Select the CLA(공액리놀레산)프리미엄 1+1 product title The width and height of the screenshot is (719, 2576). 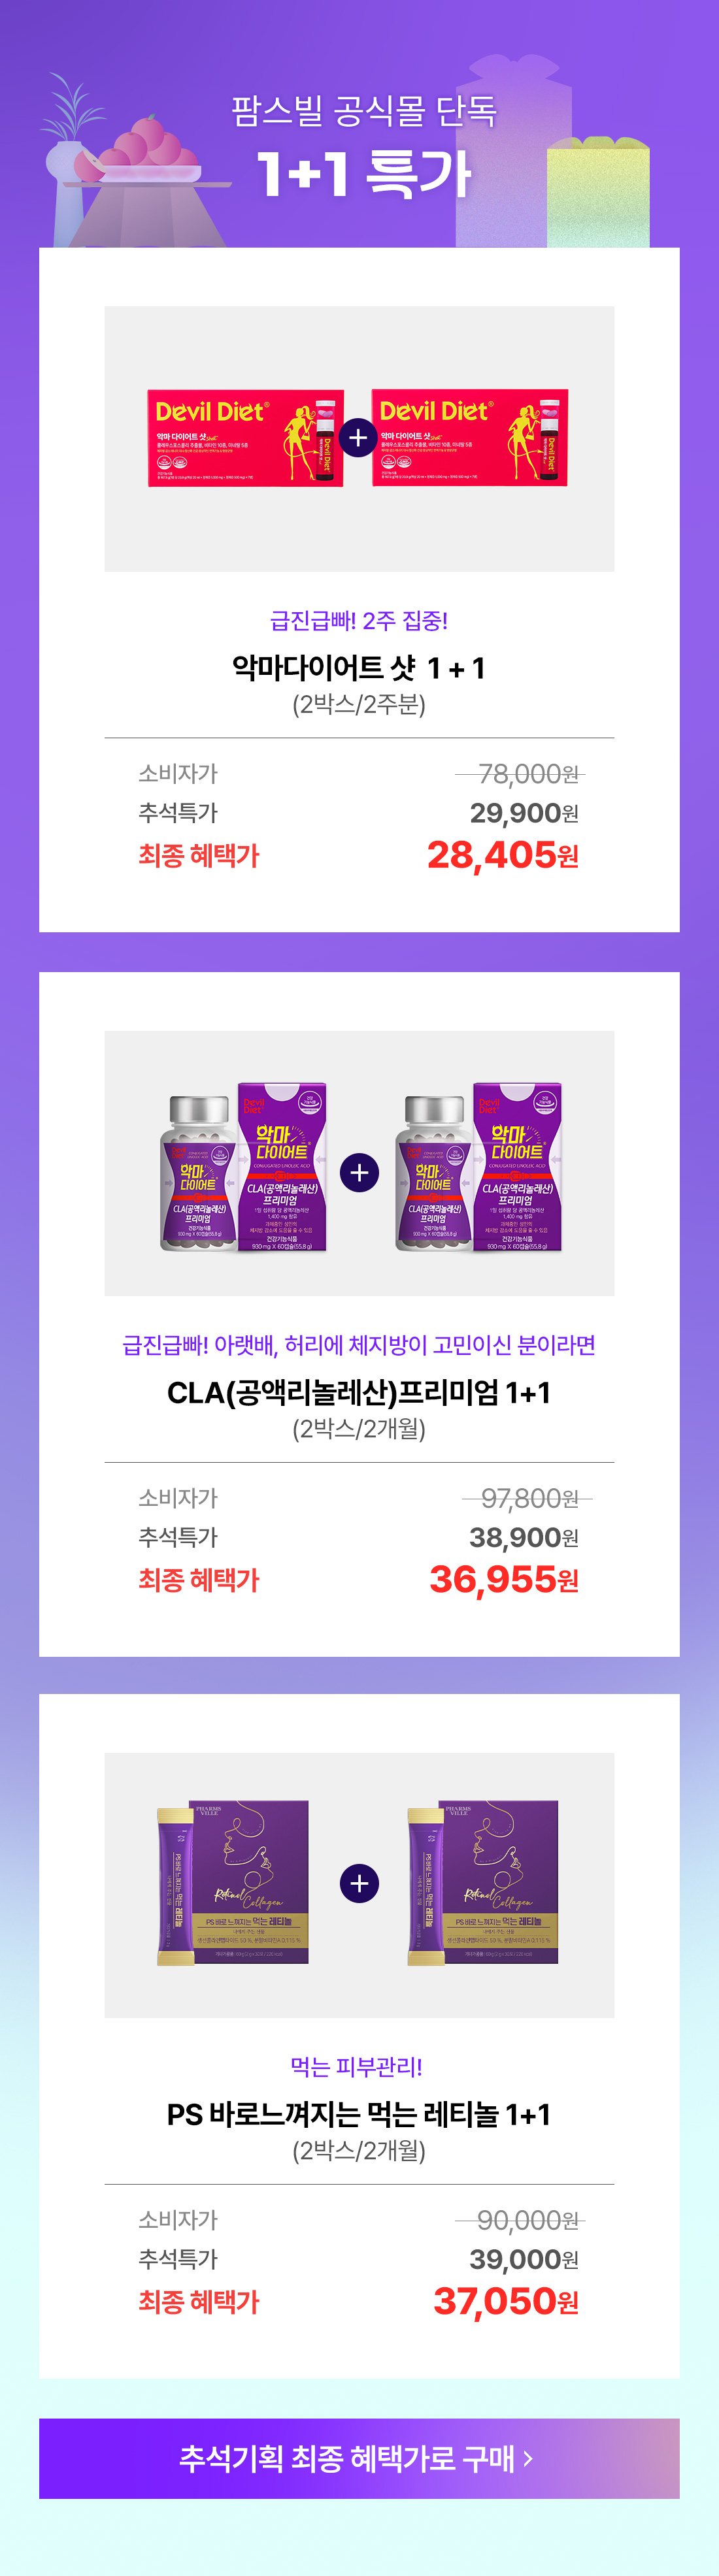click(x=359, y=1391)
